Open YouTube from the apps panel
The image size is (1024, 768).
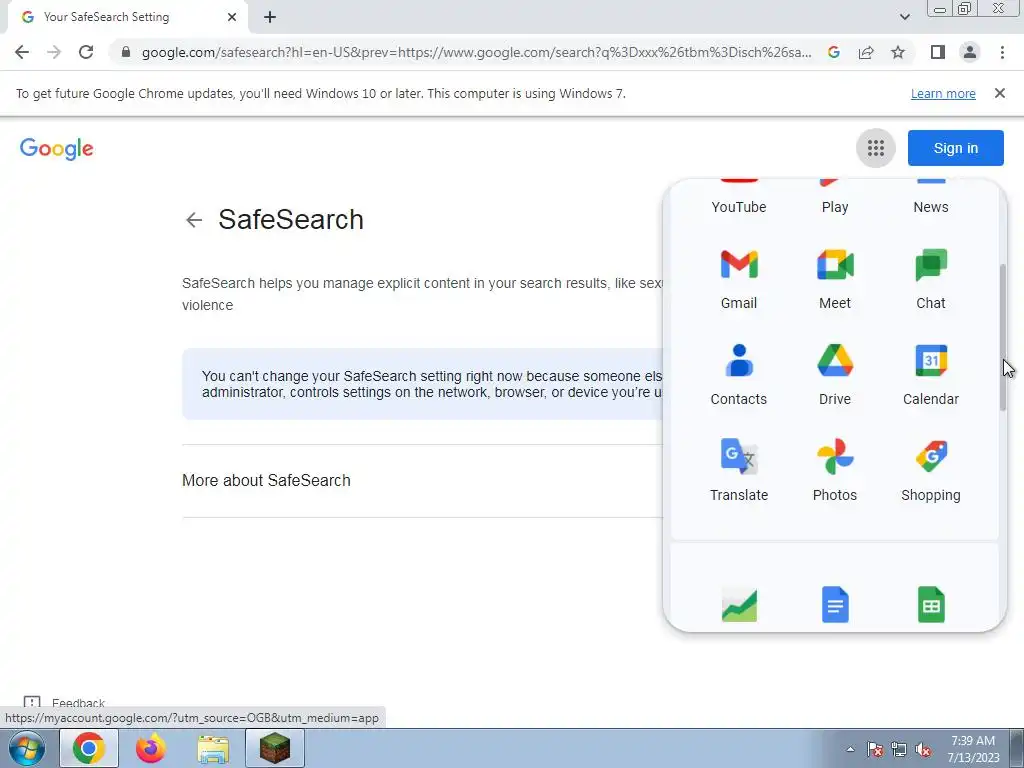[739, 198]
